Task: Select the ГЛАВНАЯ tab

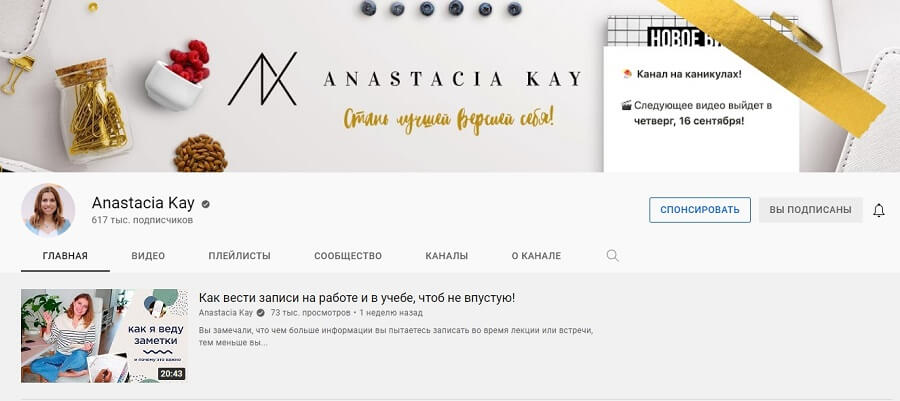Action: (x=65, y=256)
